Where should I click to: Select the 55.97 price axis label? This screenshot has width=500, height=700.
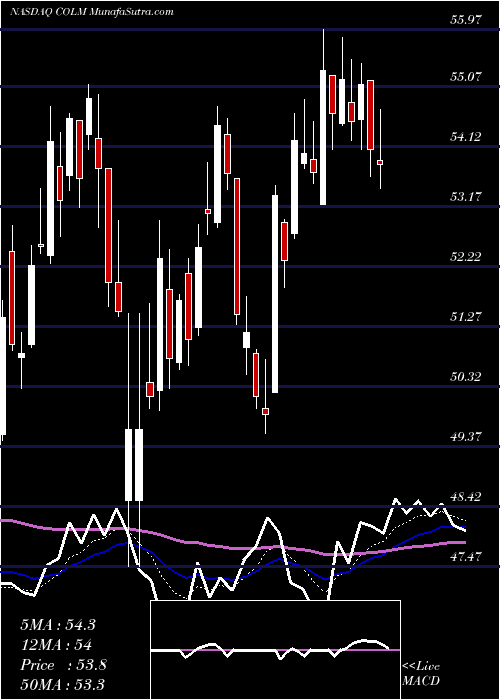(x=466, y=20)
